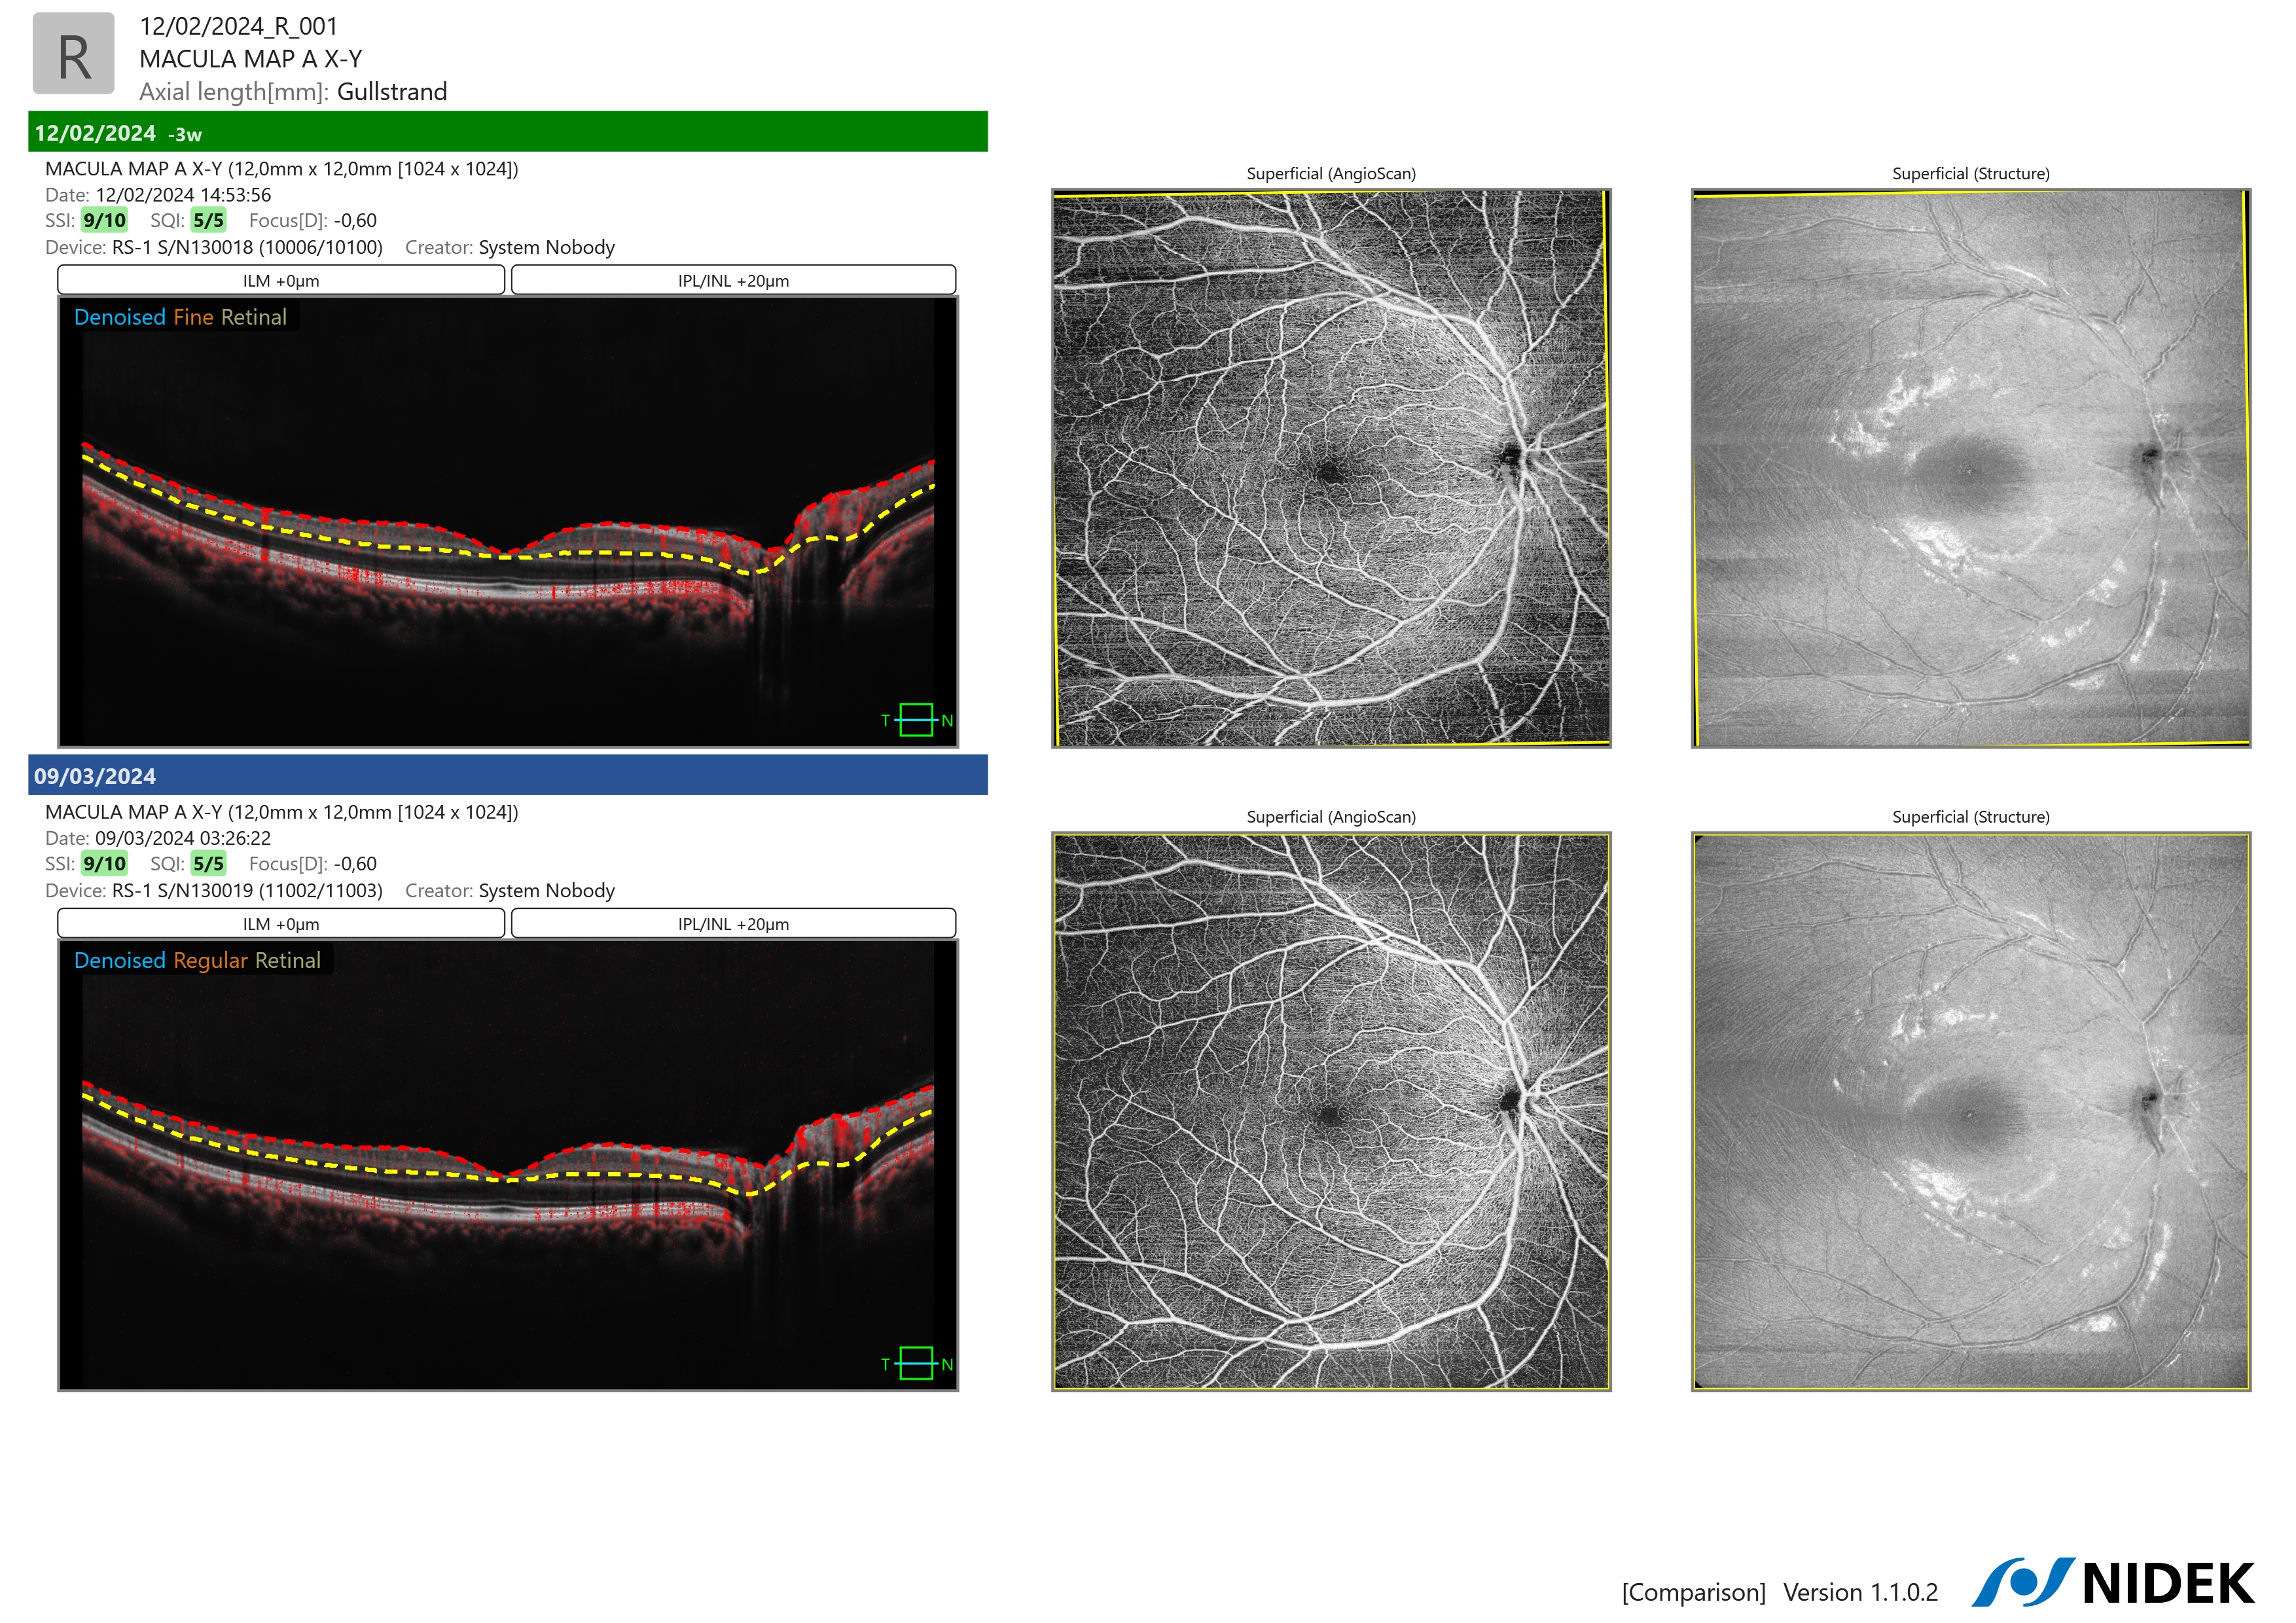Click the Denoised Fine Retinal B-scan image
The width and height of the screenshot is (2296, 1623).
[x=508, y=522]
